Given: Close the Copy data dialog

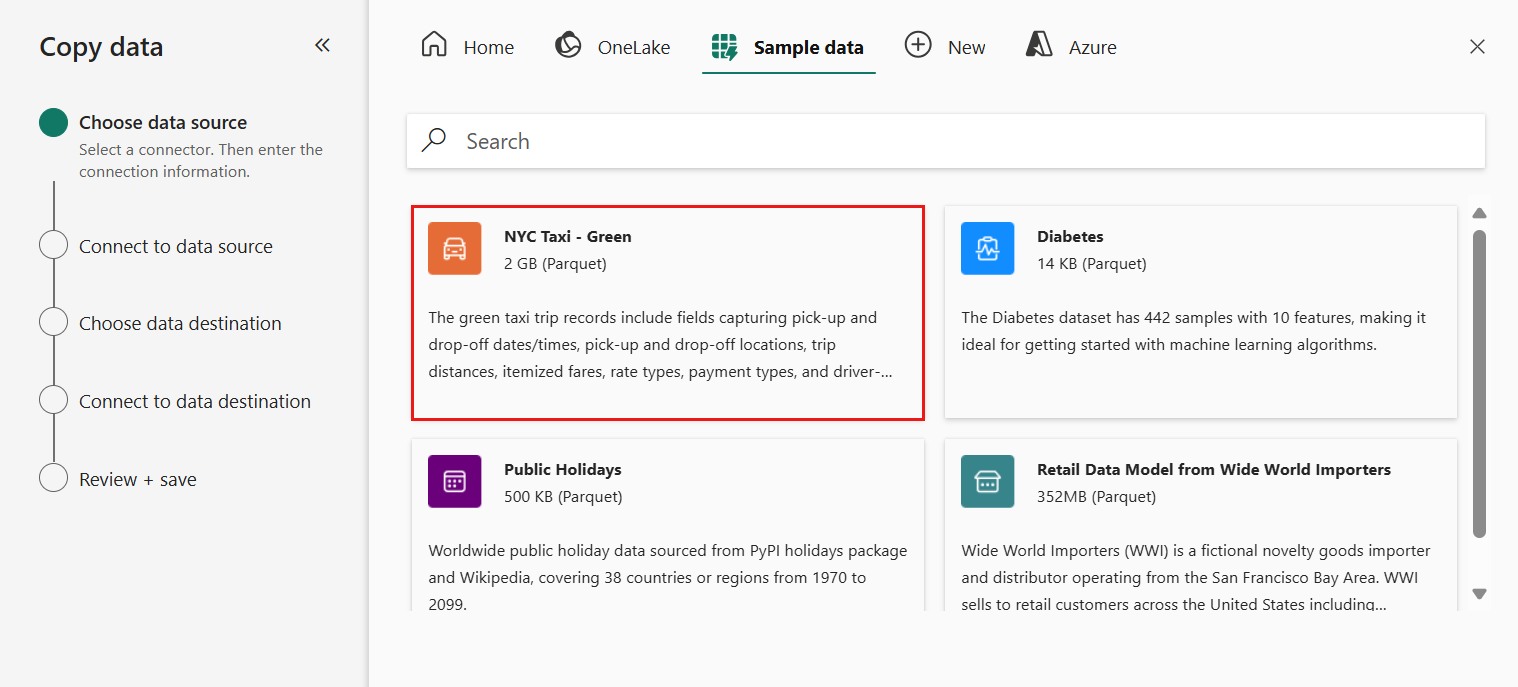Looking at the screenshot, I should click(x=1477, y=46).
